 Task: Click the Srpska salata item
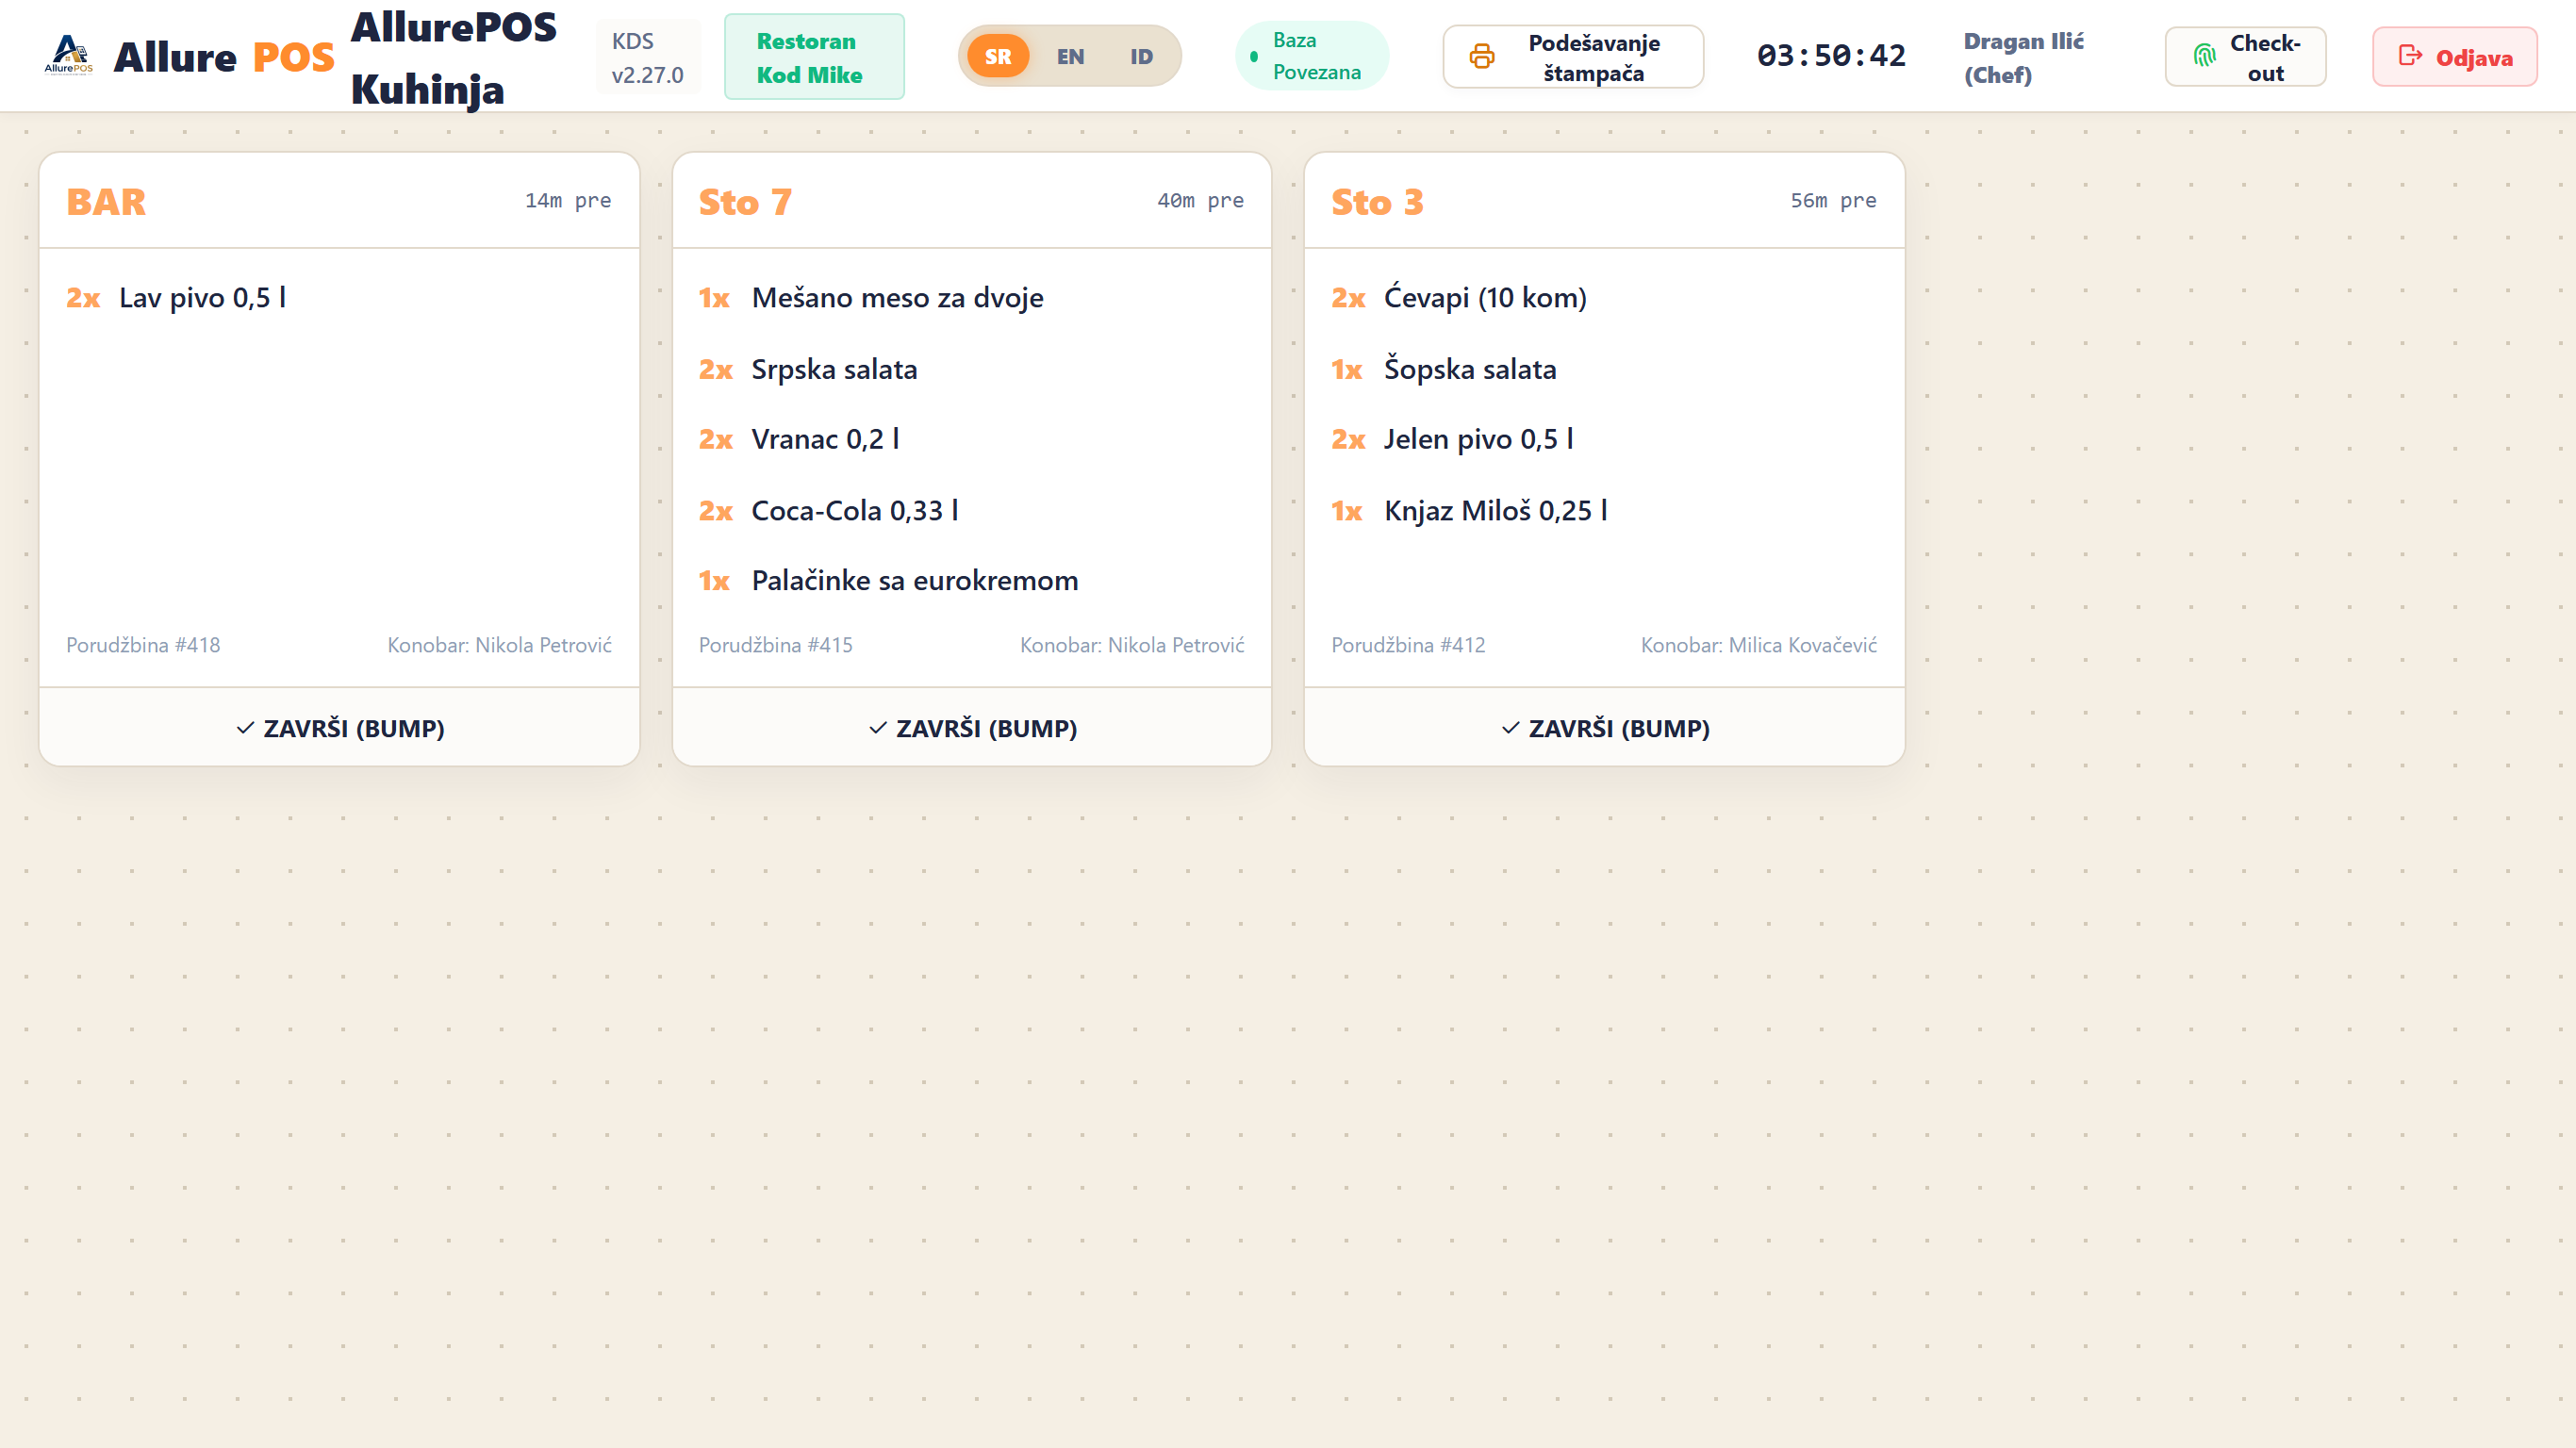click(x=834, y=369)
